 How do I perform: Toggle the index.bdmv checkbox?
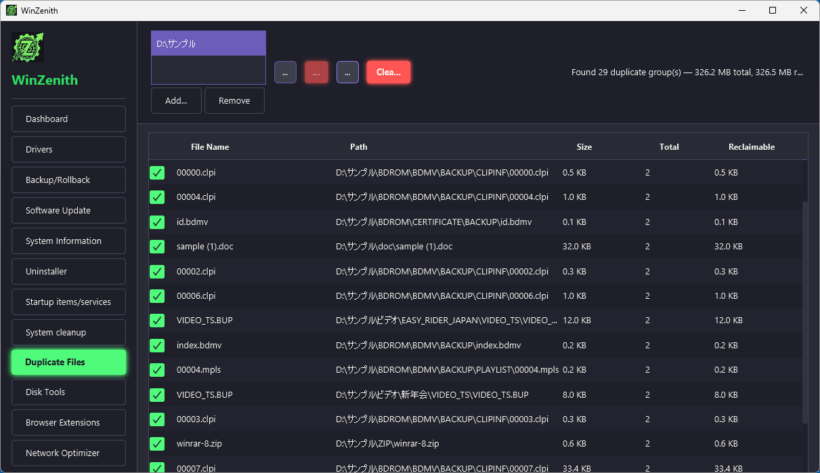157,345
